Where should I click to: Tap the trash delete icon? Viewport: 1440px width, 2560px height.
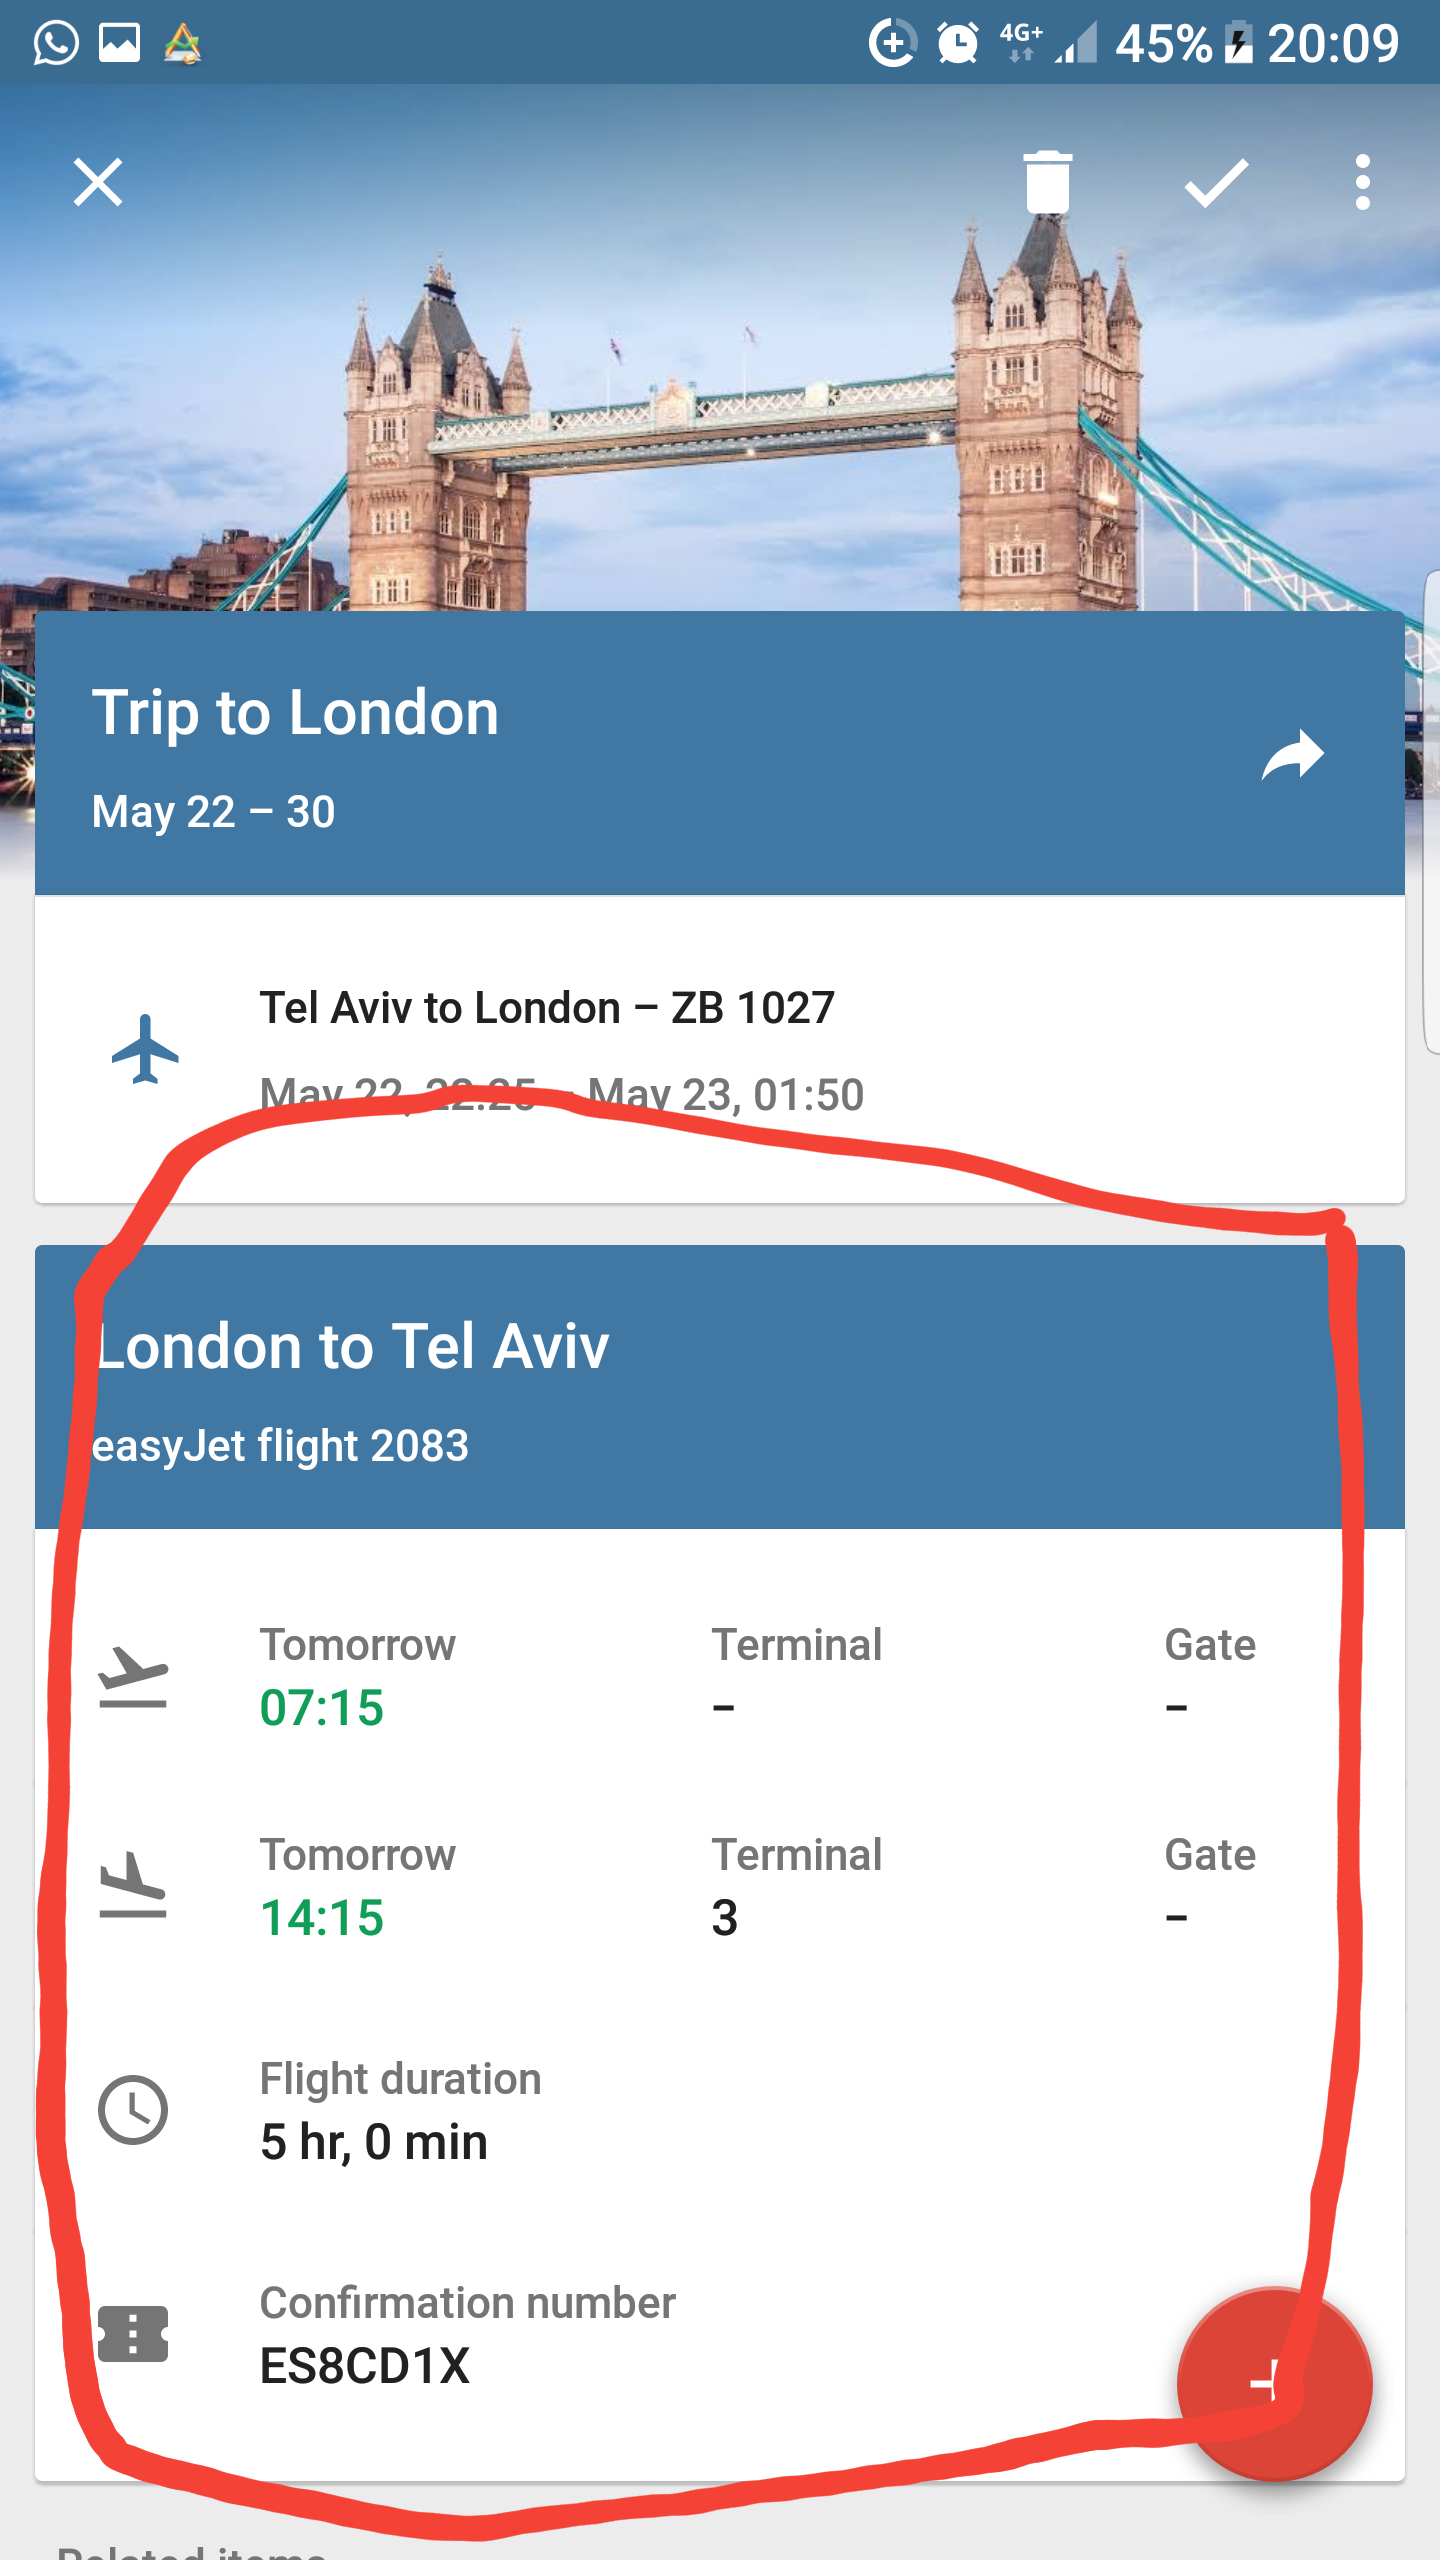[x=1047, y=183]
